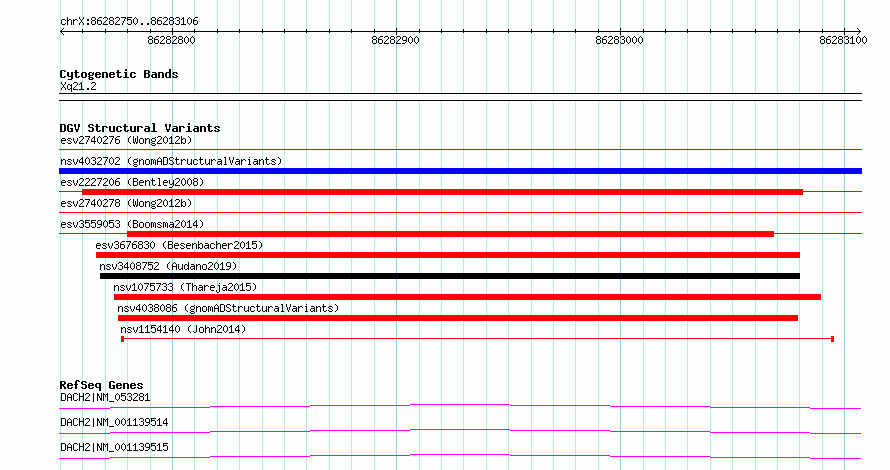Open gene DACH2|NM_053281 label

tap(105, 397)
